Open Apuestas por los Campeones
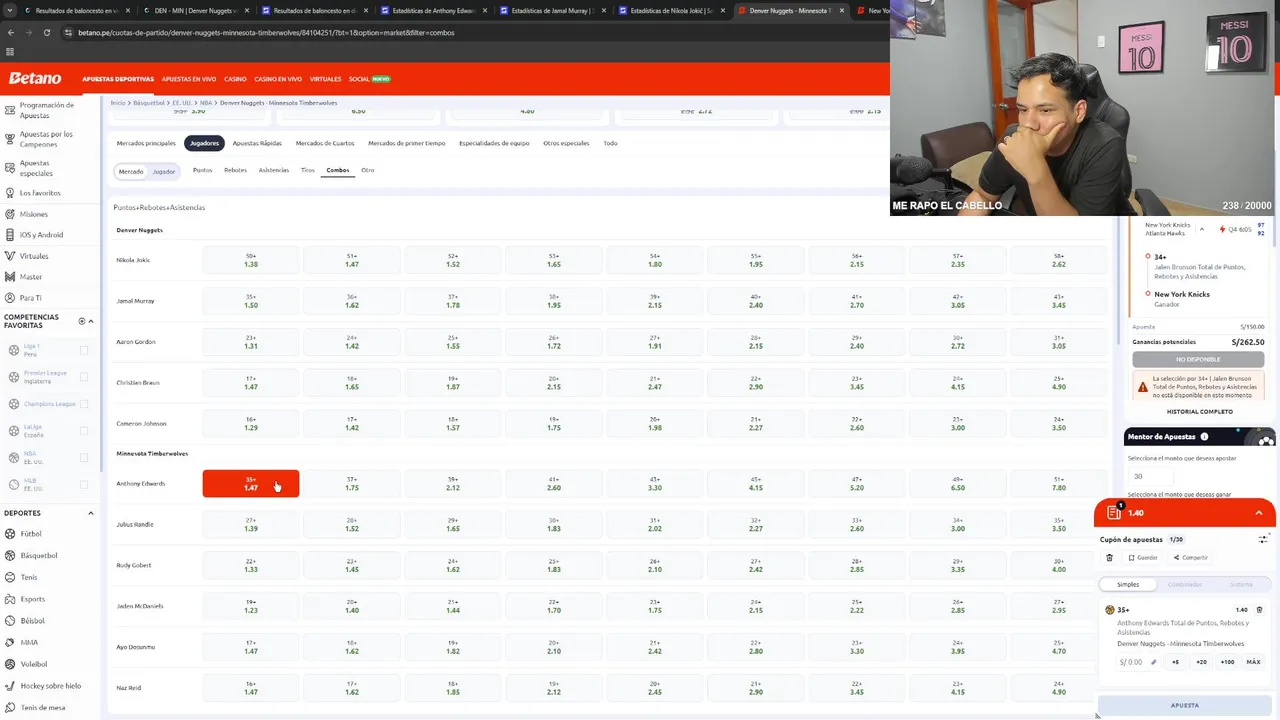The image size is (1280, 720). (46, 139)
